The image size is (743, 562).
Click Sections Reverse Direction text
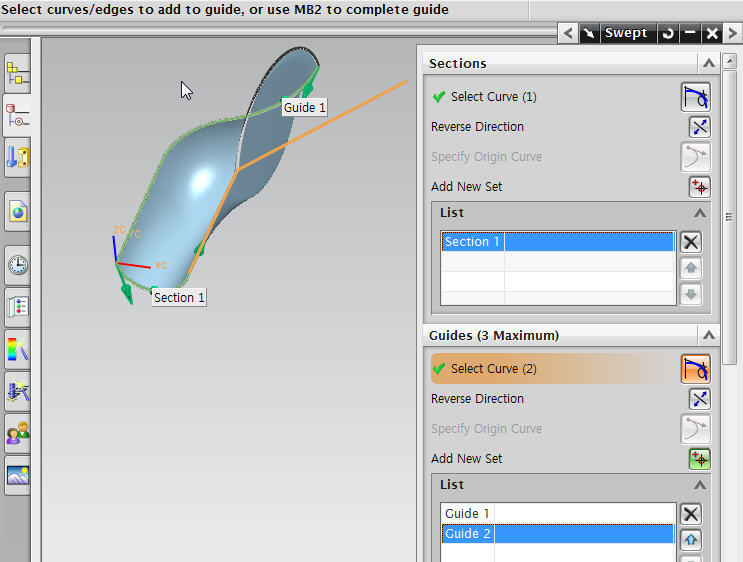(x=477, y=127)
